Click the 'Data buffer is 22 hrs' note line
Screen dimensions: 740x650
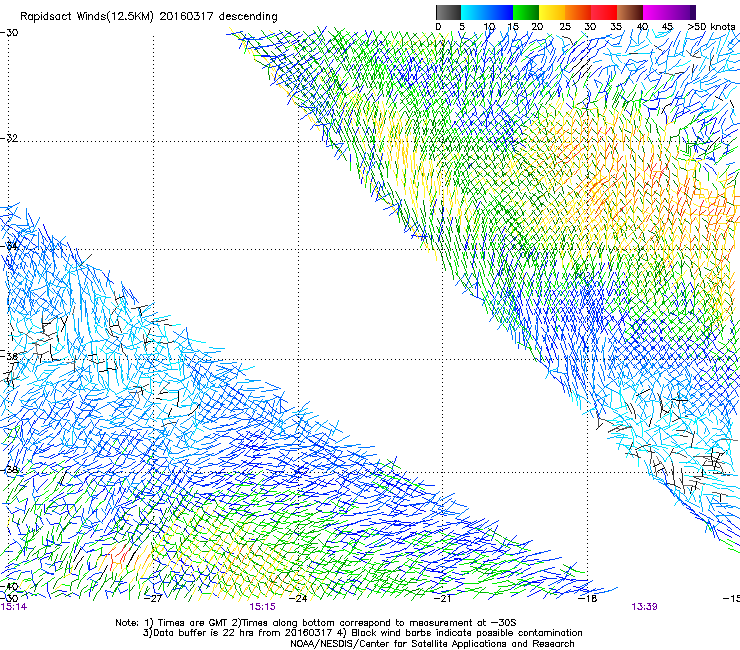tap(362, 633)
